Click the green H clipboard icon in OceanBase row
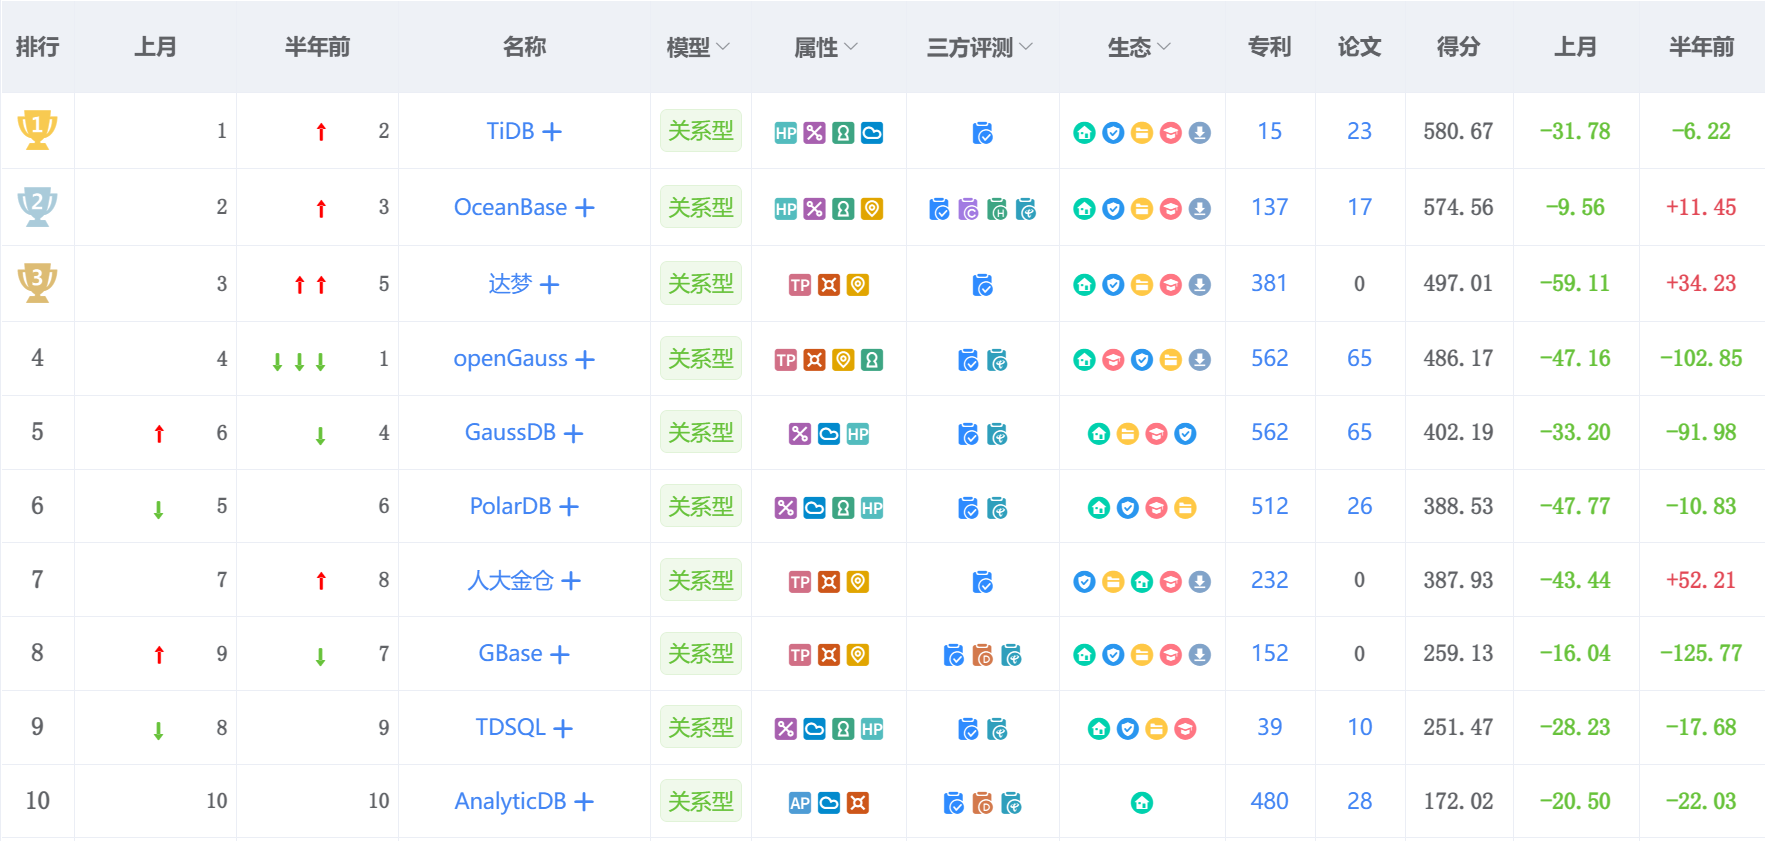The height and width of the screenshot is (841, 1765). [997, 209]
